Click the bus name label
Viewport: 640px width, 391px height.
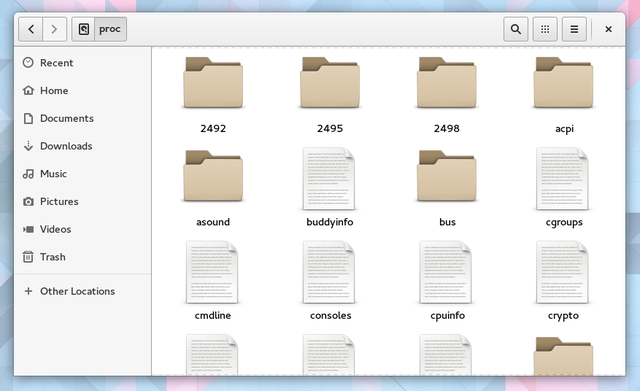[447, 222]
